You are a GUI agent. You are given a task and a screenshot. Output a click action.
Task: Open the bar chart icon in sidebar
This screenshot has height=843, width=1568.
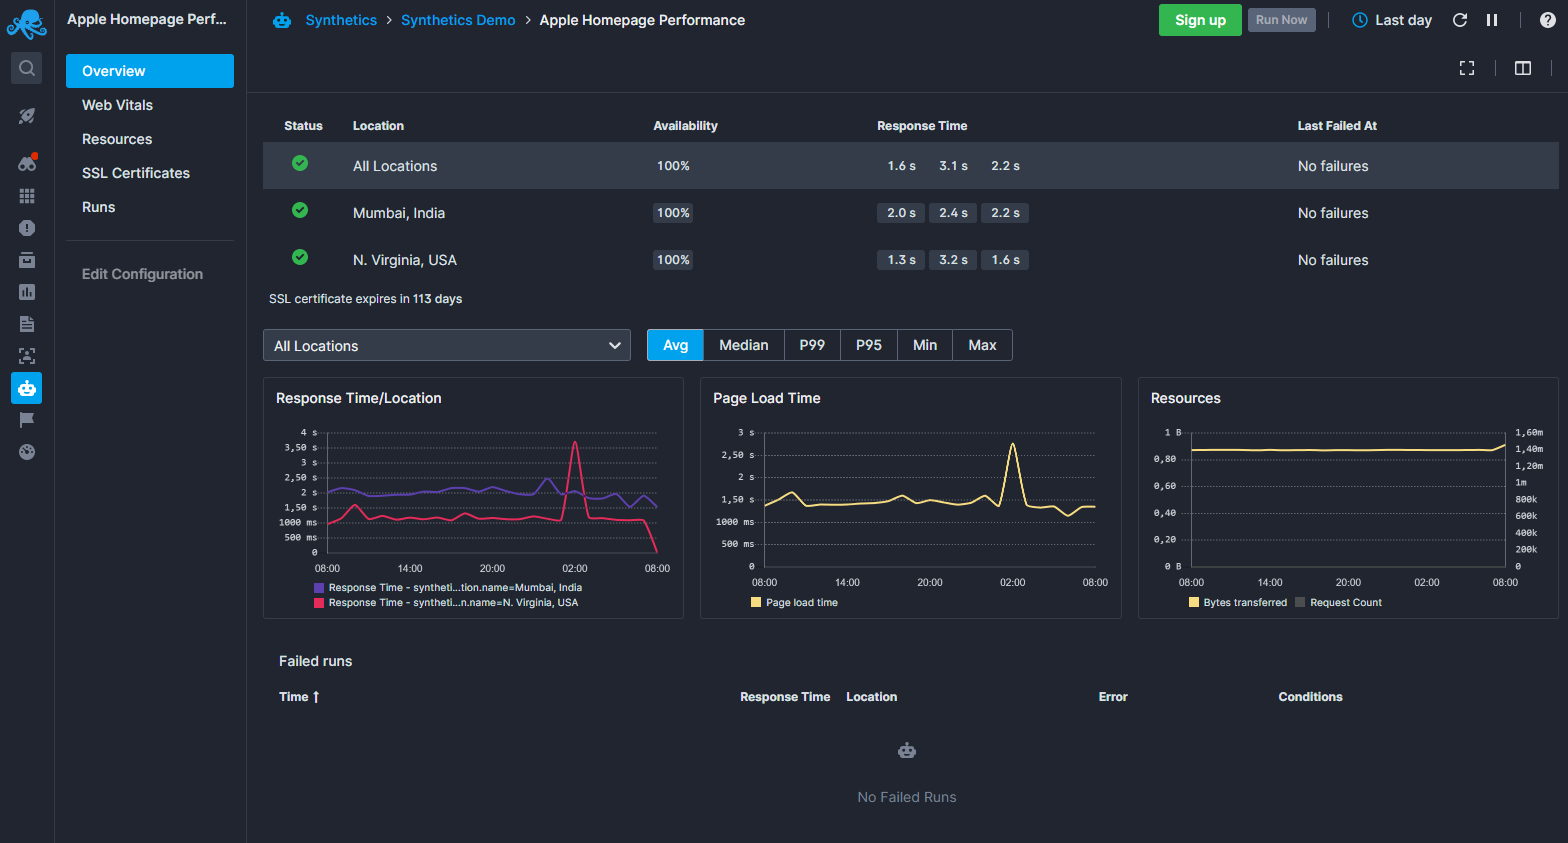[27, 292]
